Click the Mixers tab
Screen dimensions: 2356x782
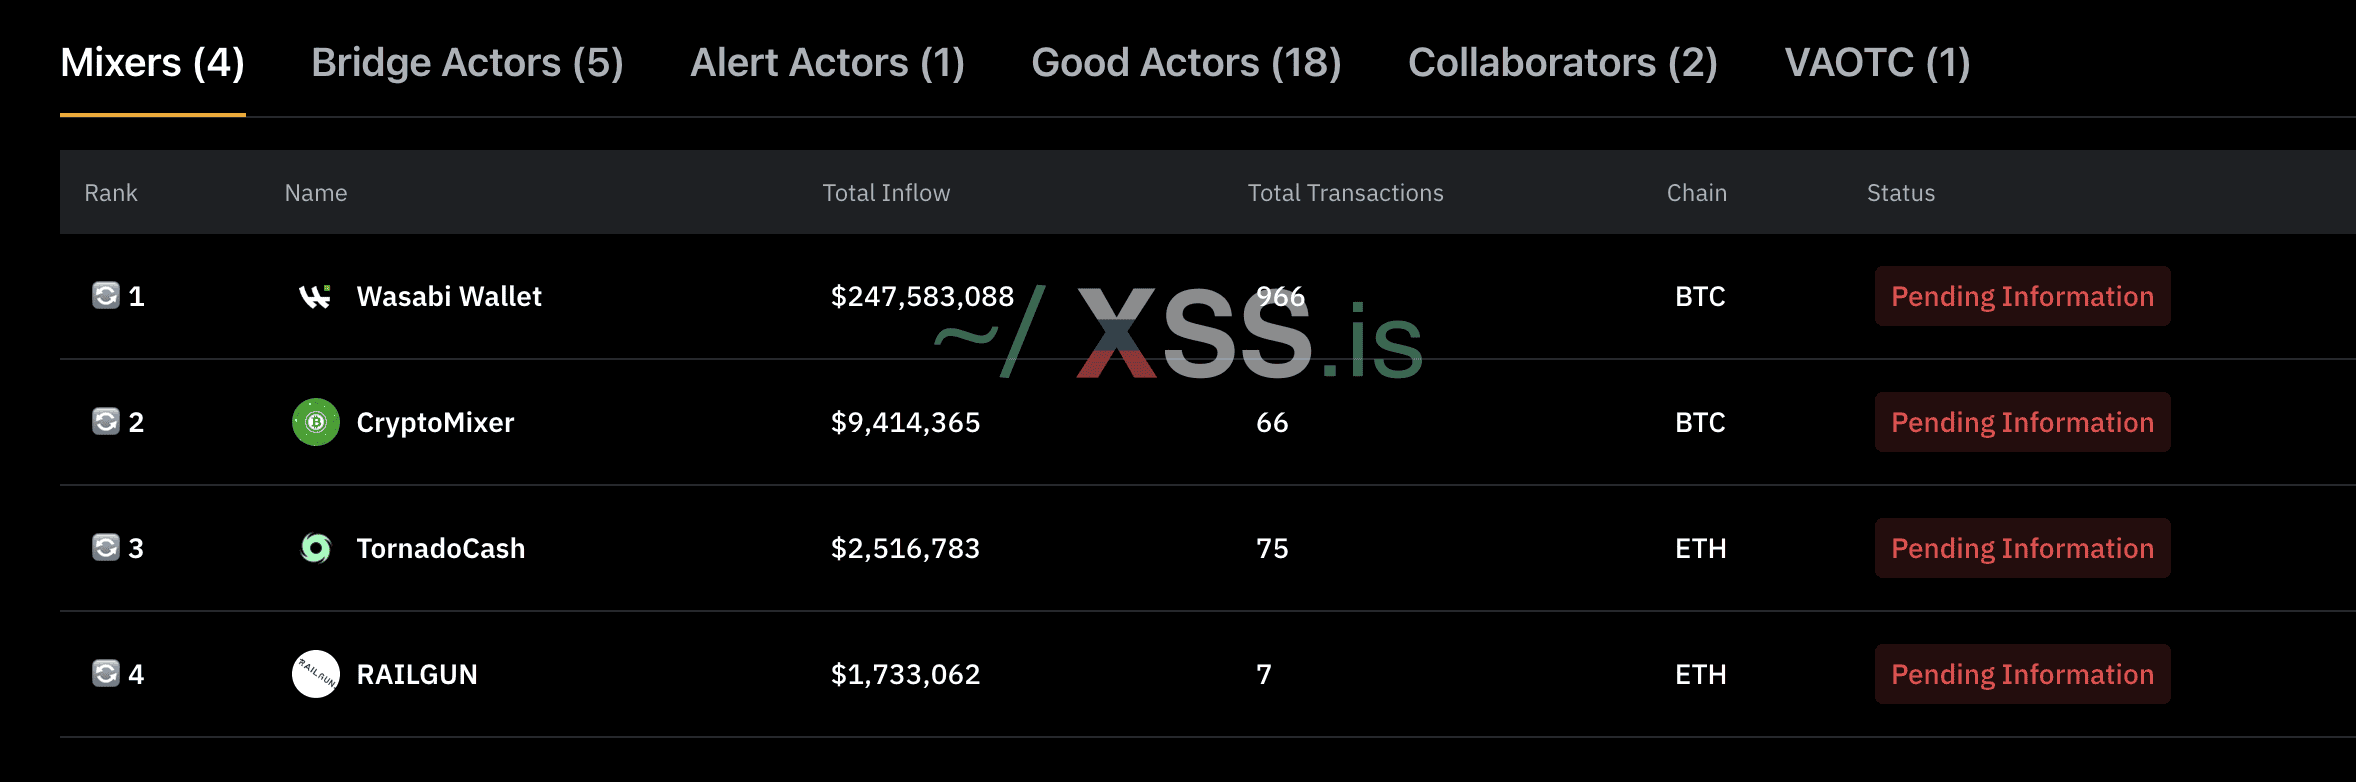coord(152,63)
